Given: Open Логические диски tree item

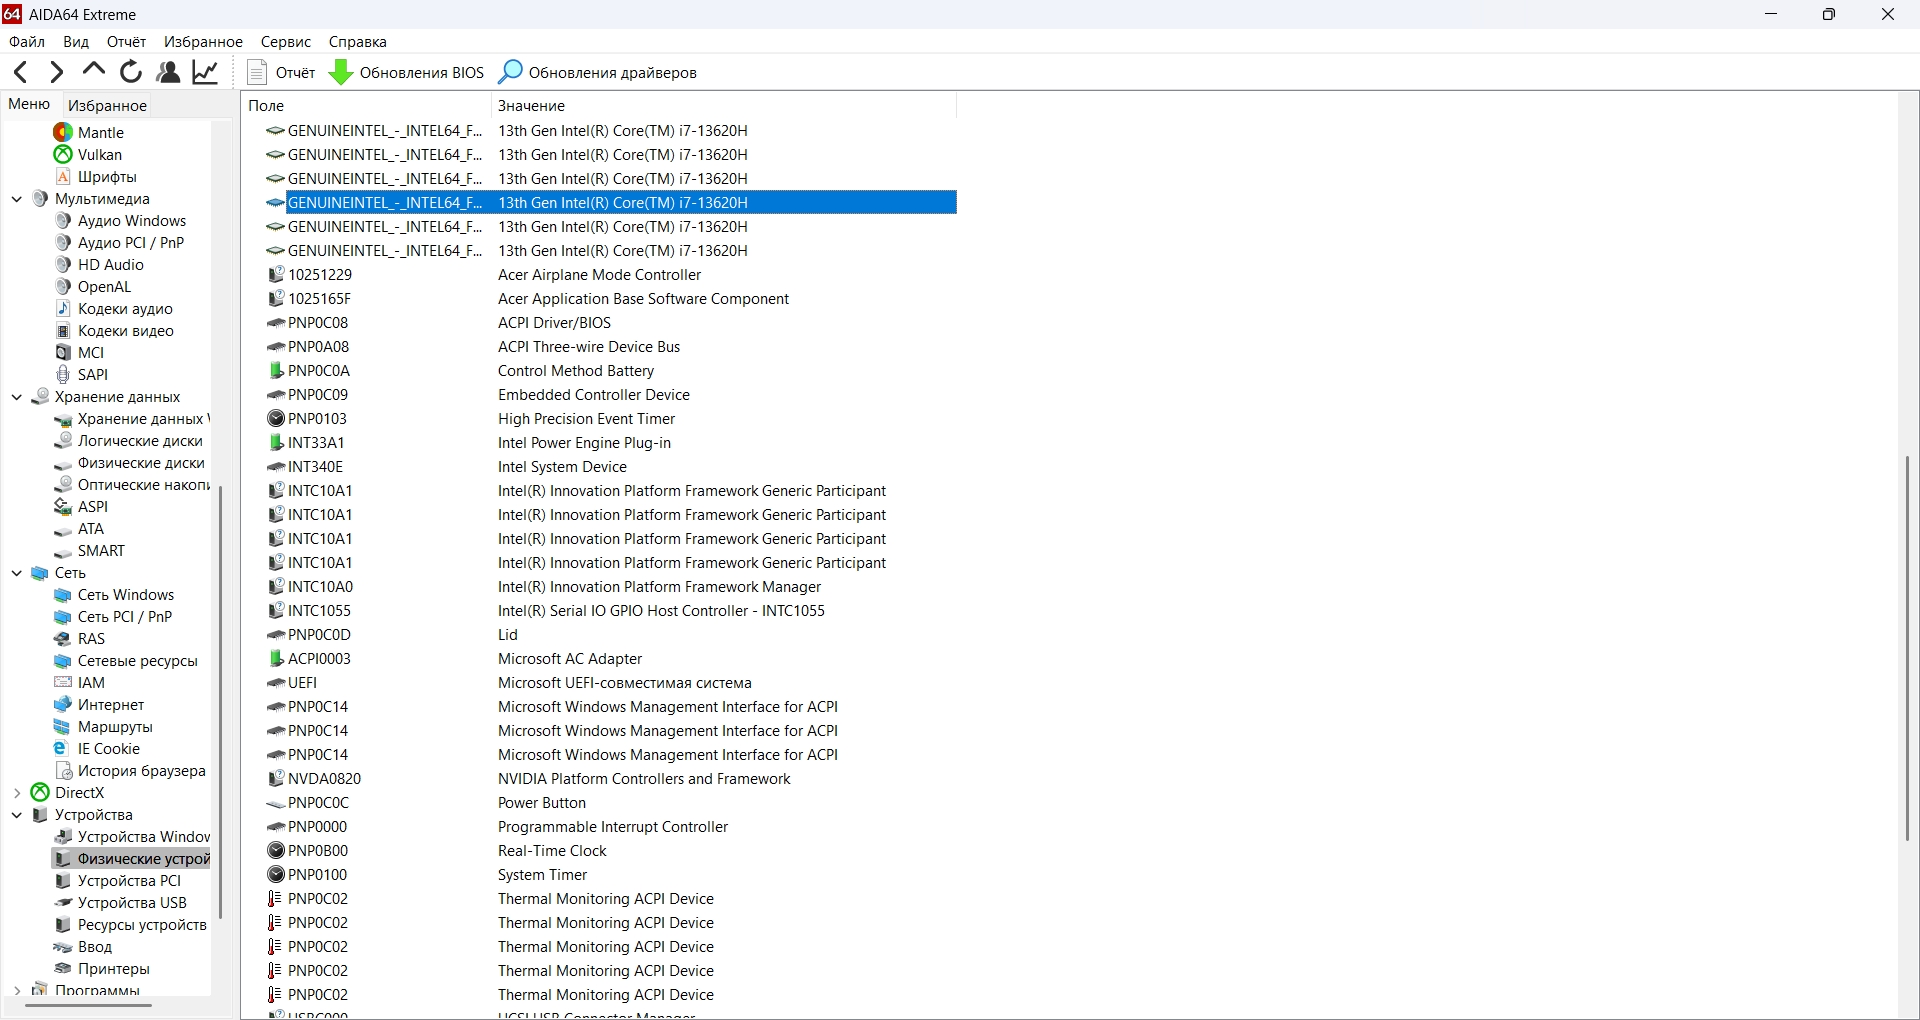Looking at the screenshot, I should [x=129, y=441].
